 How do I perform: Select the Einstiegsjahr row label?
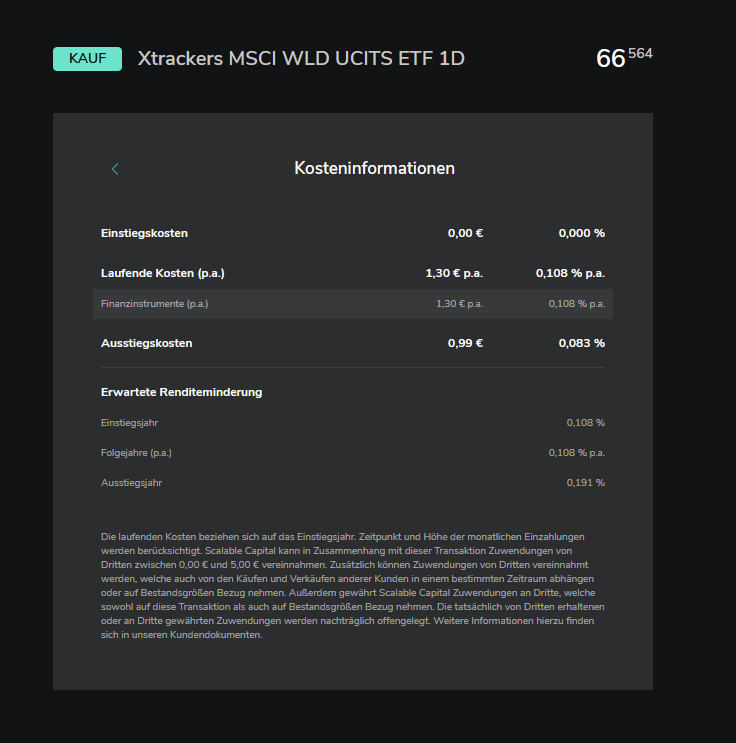(x=129, y=423)
